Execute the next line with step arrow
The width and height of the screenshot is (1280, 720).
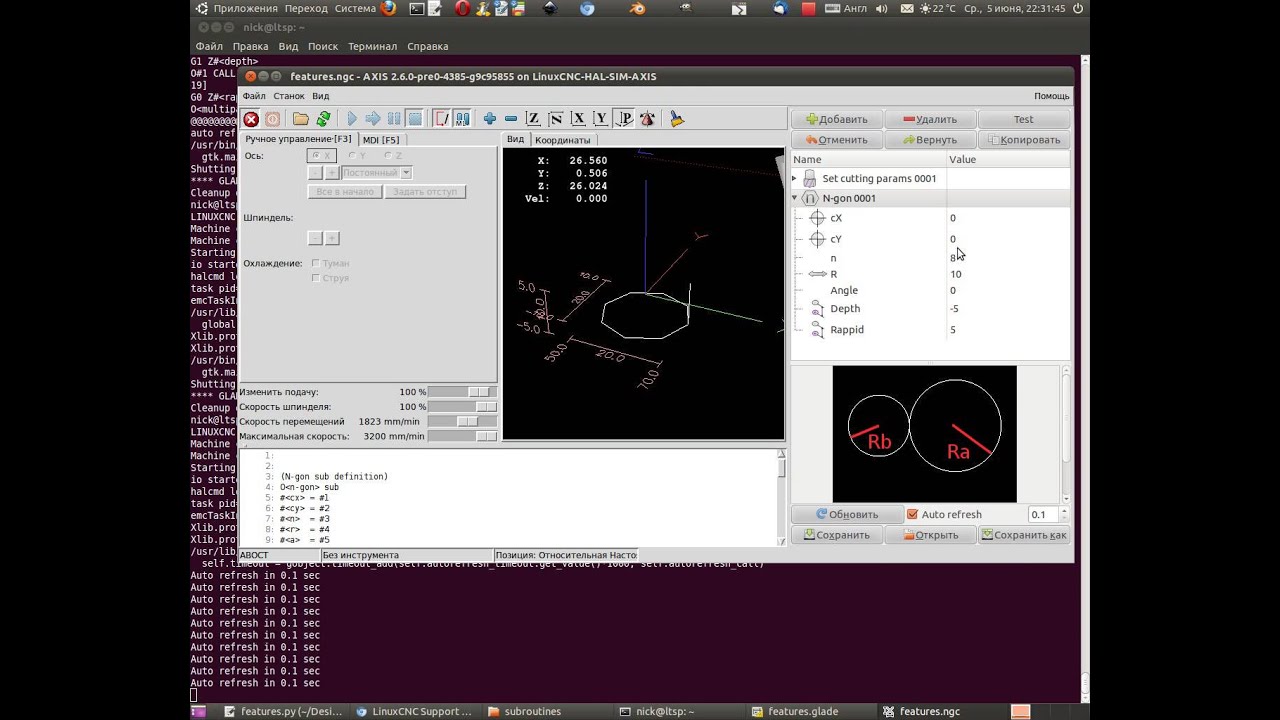[x=373, y=119]
